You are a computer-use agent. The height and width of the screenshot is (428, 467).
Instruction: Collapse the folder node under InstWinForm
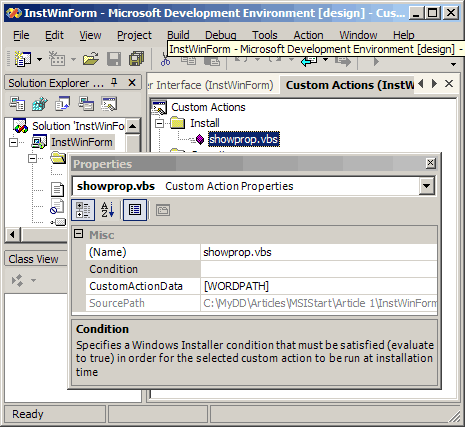(x=32, y=158)
